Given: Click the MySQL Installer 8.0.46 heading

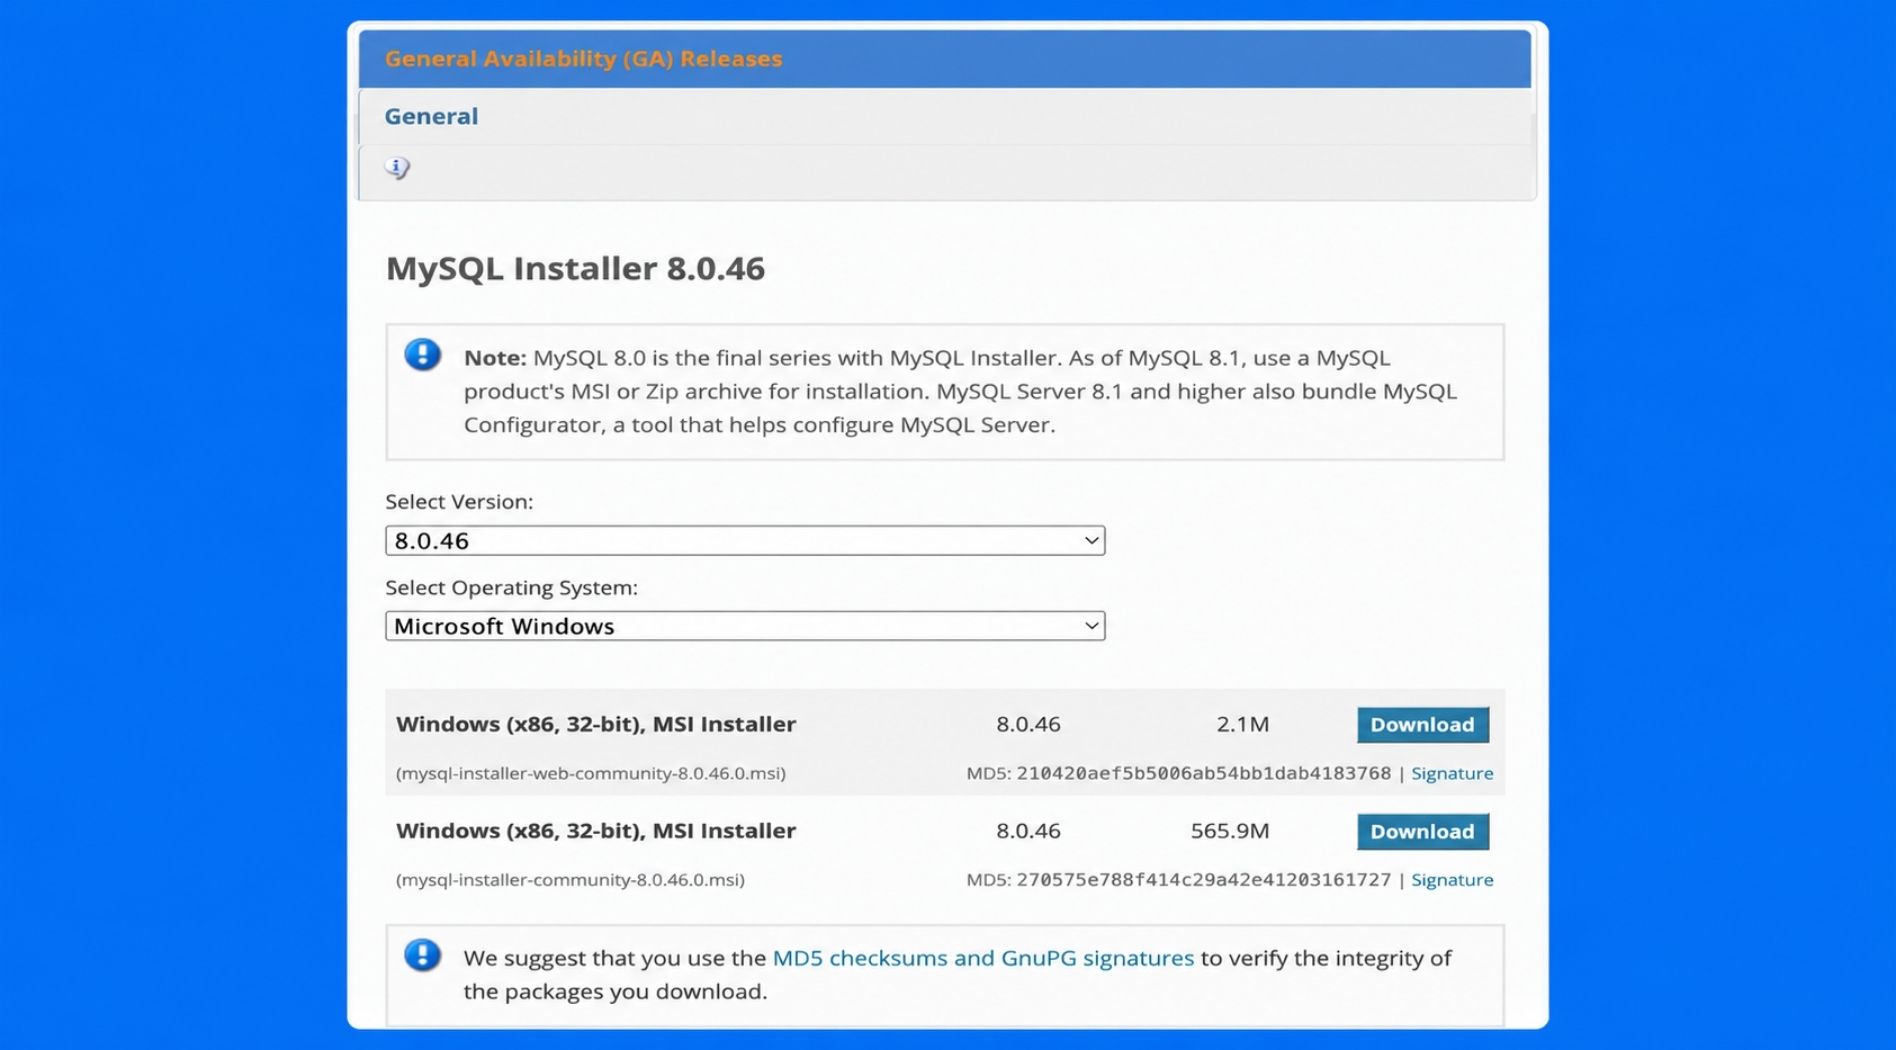Looking at the screenshot, I should pos(575,268).
